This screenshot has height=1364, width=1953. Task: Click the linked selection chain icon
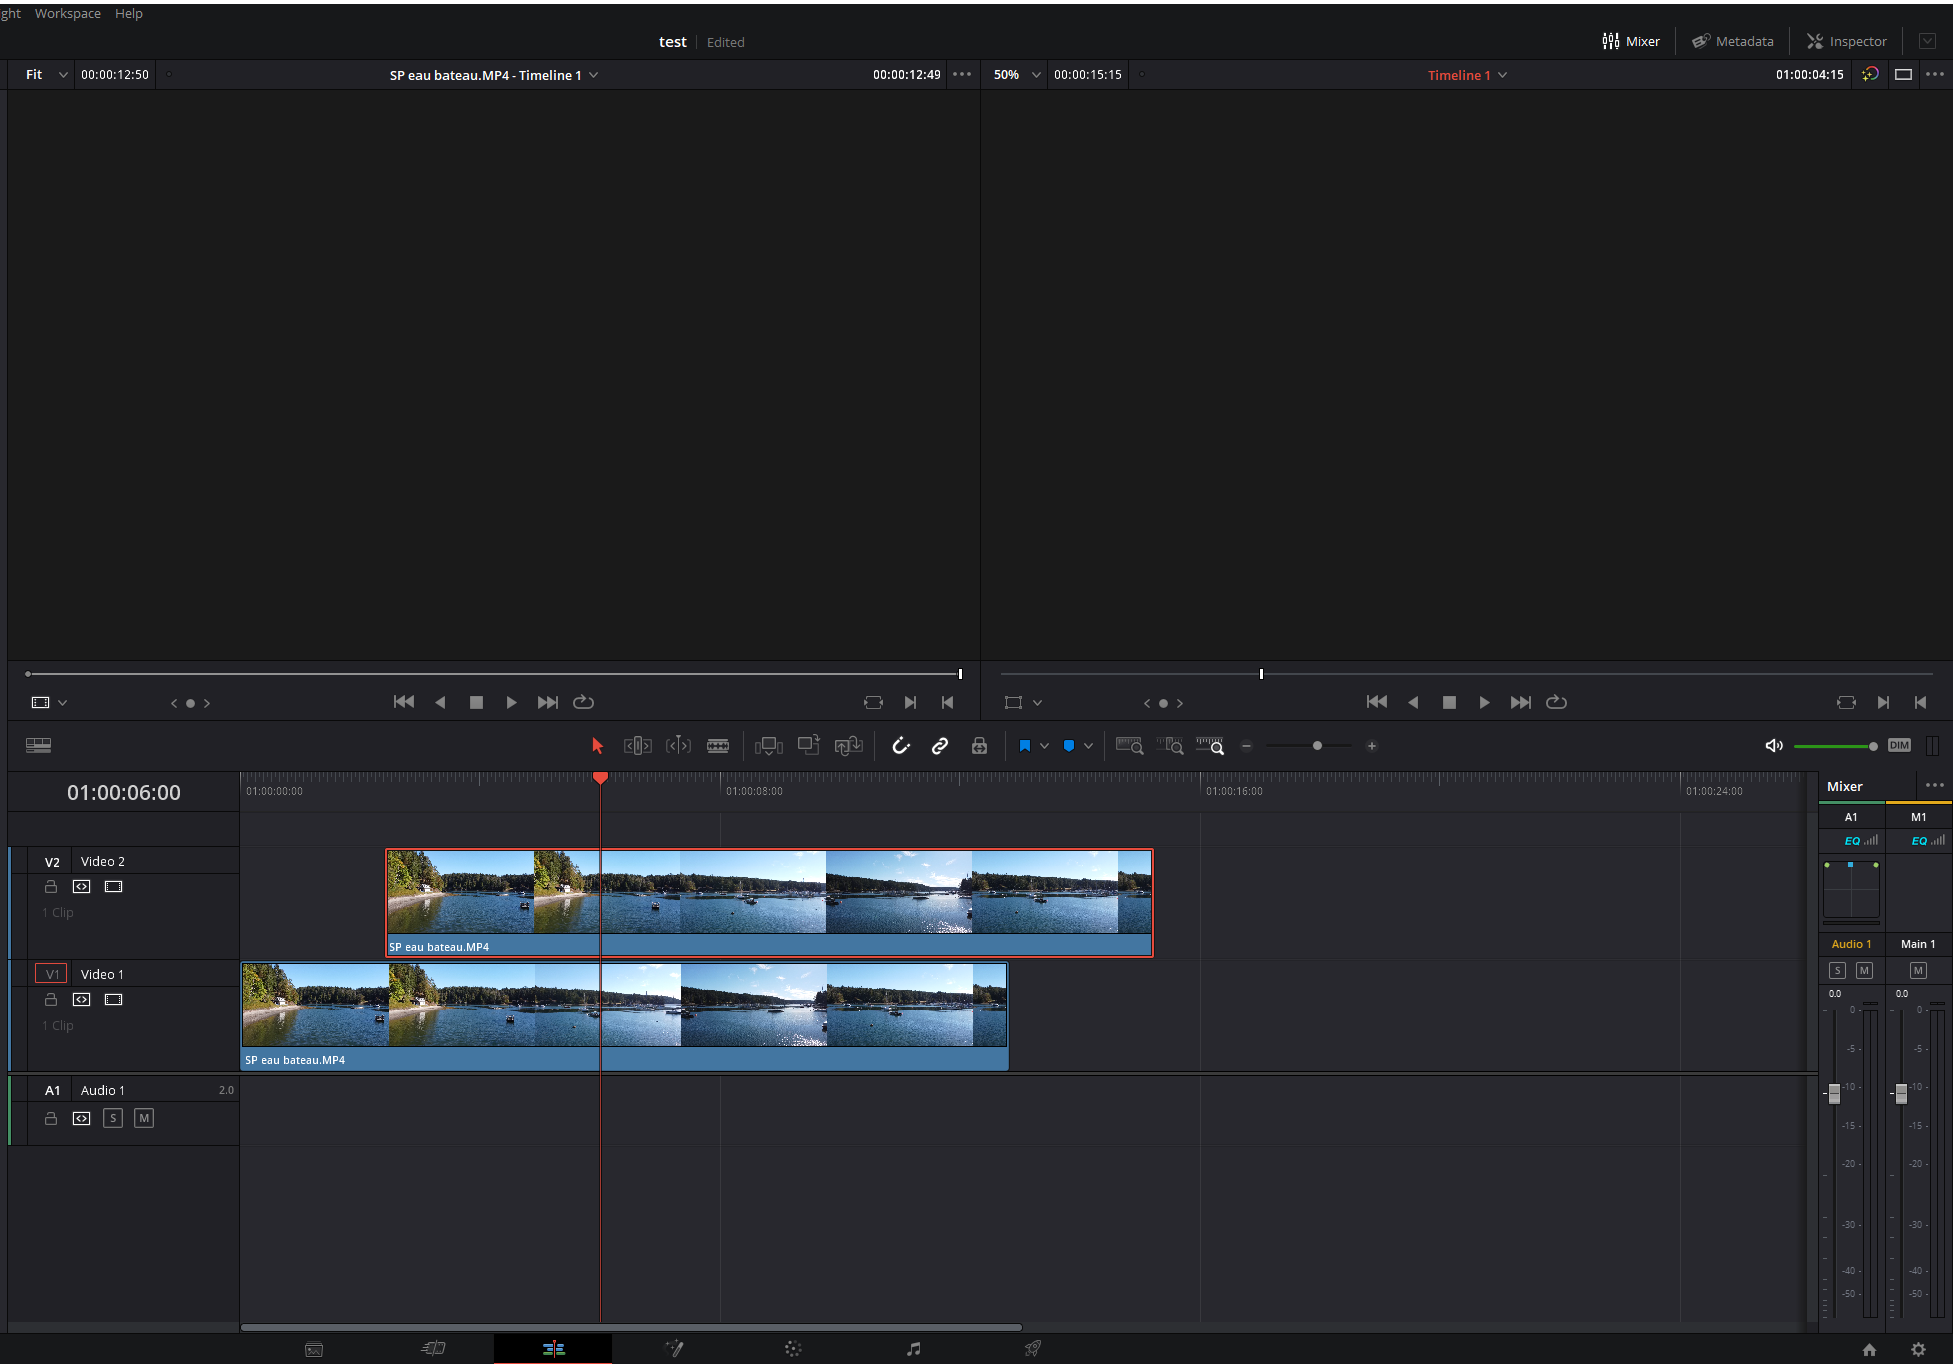tap(940, 746)
